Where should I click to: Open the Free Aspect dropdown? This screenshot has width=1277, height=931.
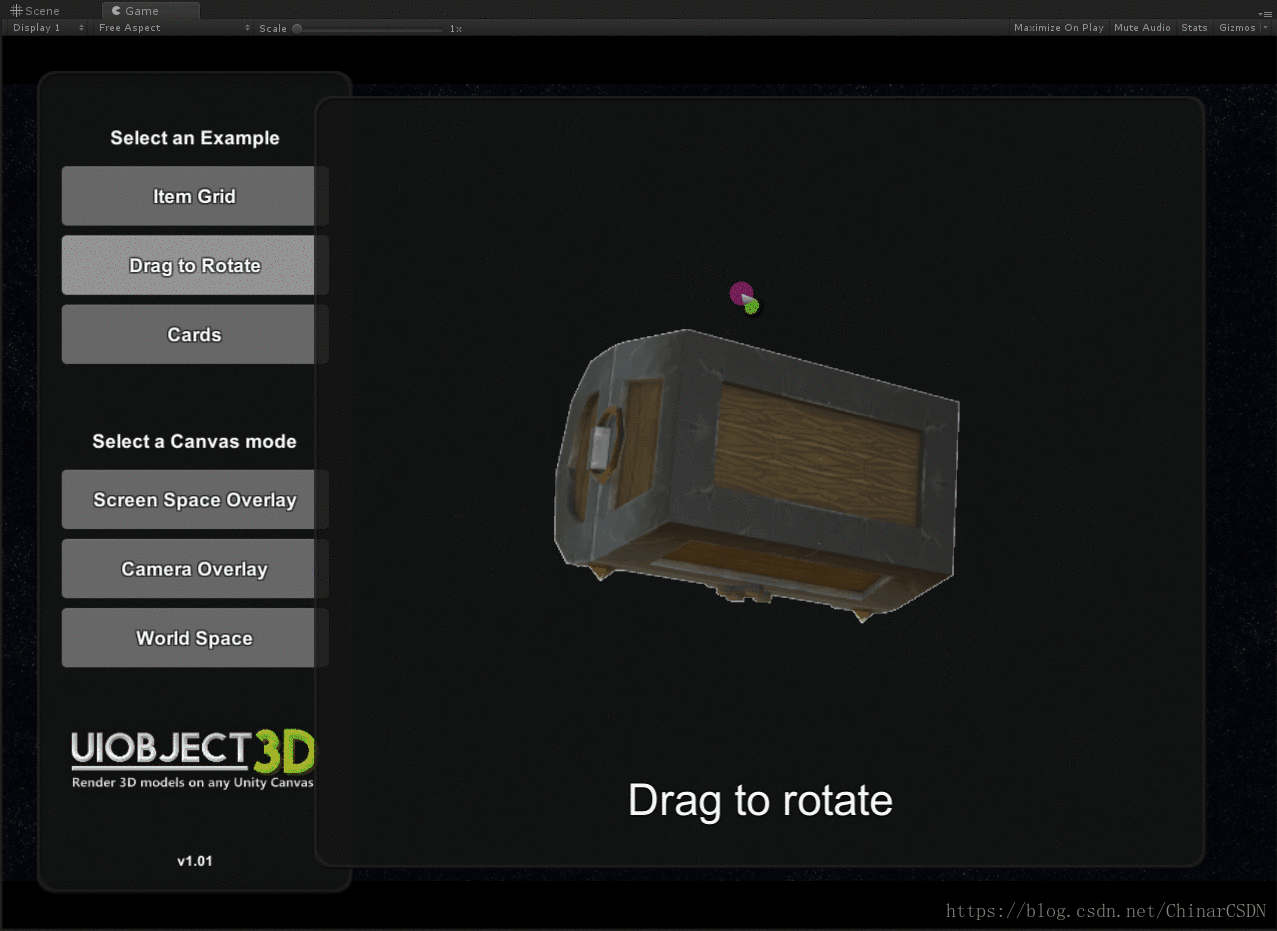[x=173, y=28]
